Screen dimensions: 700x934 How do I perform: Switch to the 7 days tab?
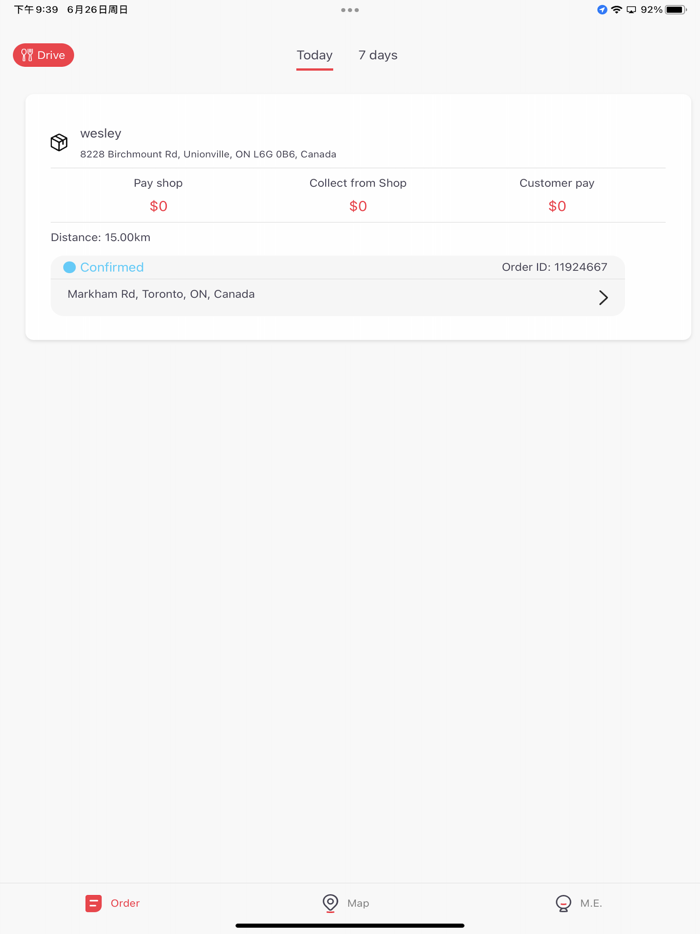click(x=378, y=55)
